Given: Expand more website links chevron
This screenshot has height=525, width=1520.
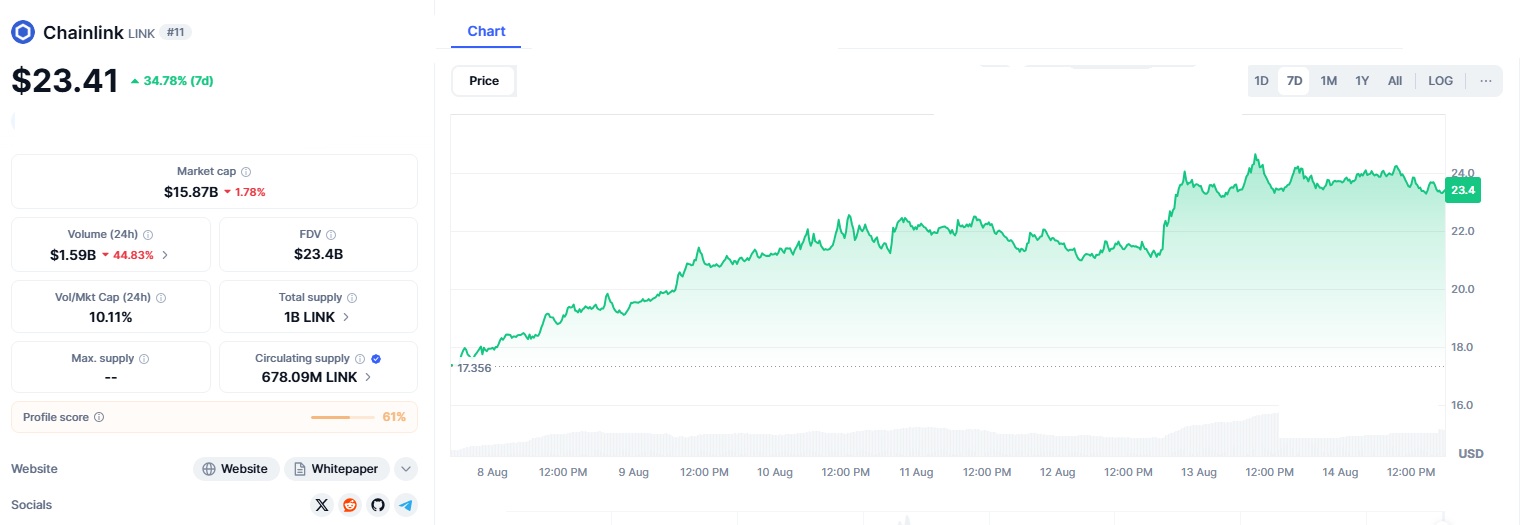Looking at the screenshot, I should pyautogui.click(x=405, y=469).
